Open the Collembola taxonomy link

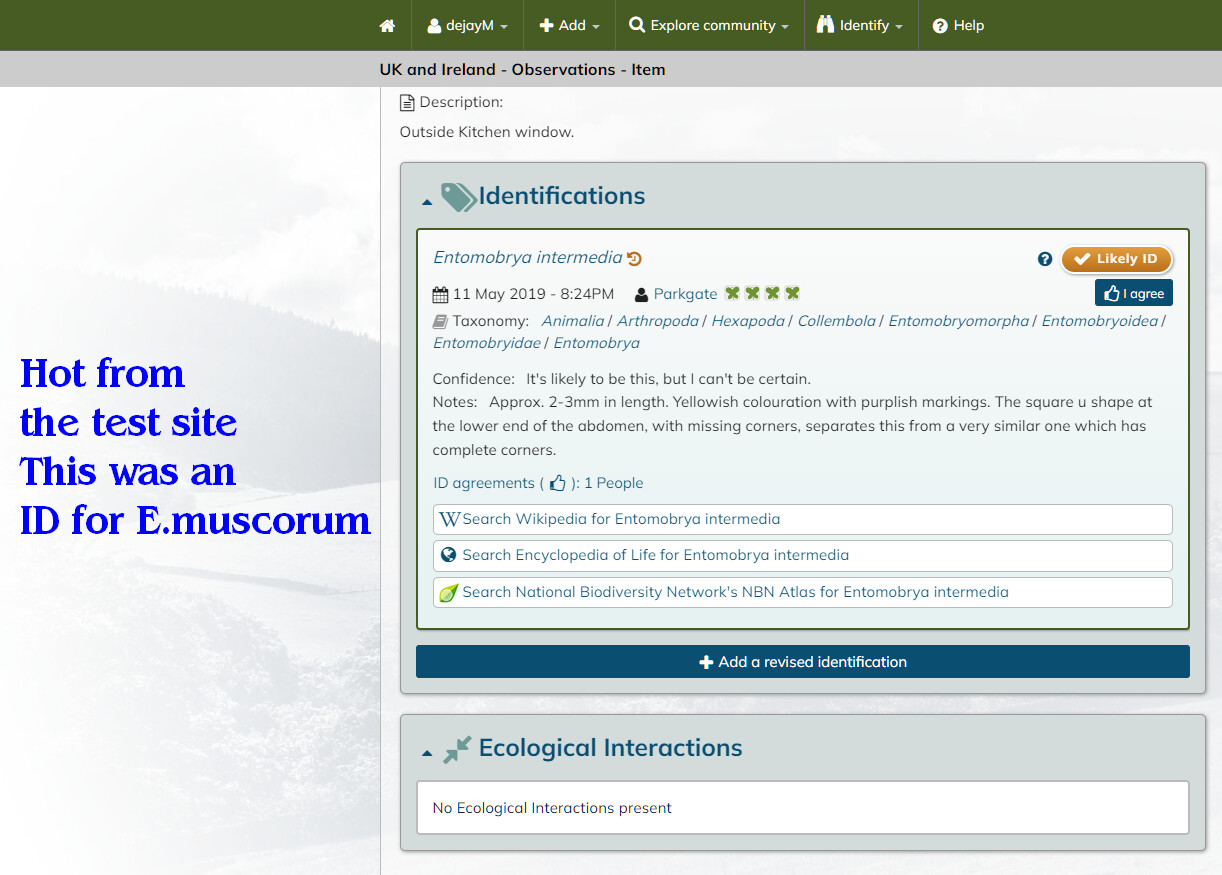click(x=836, y=321)
